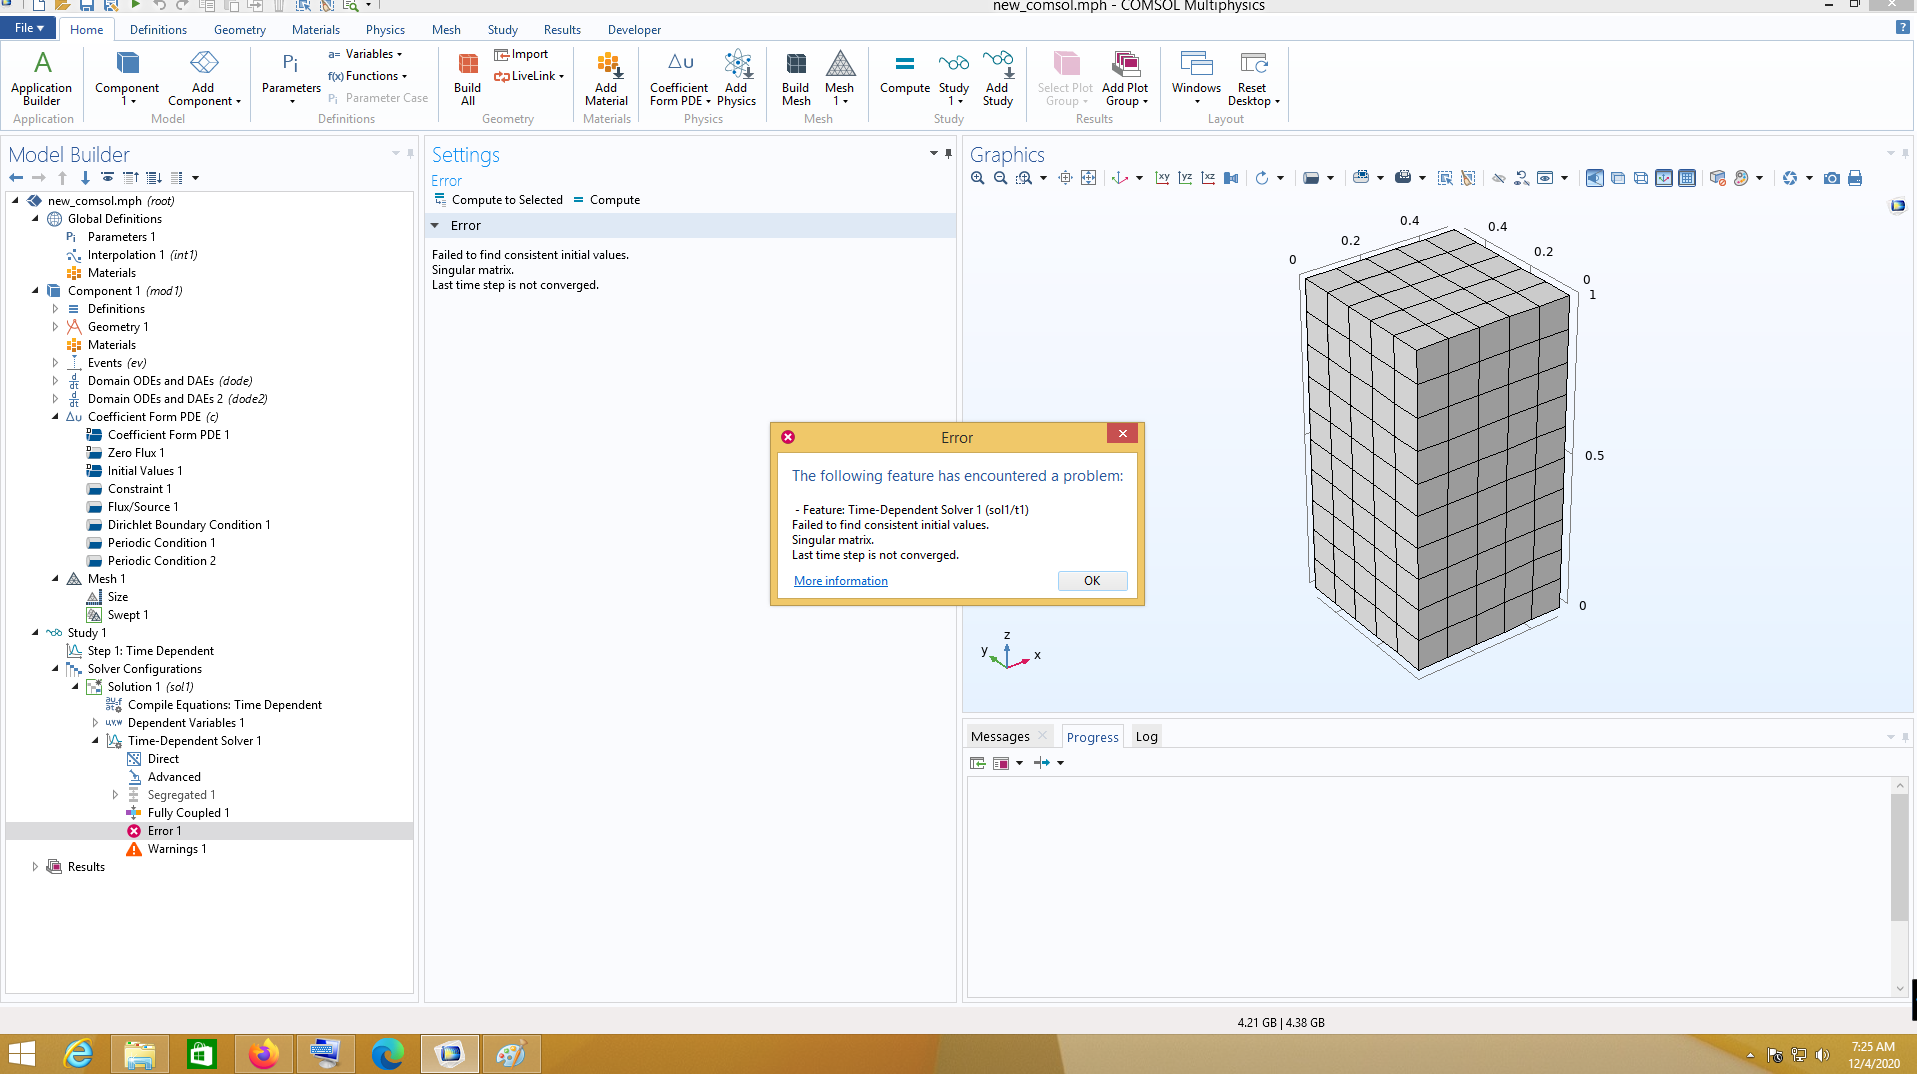Select the Warnings 1 node
This screenshot has width=1920, height=1080.
[x=176, y=849]
